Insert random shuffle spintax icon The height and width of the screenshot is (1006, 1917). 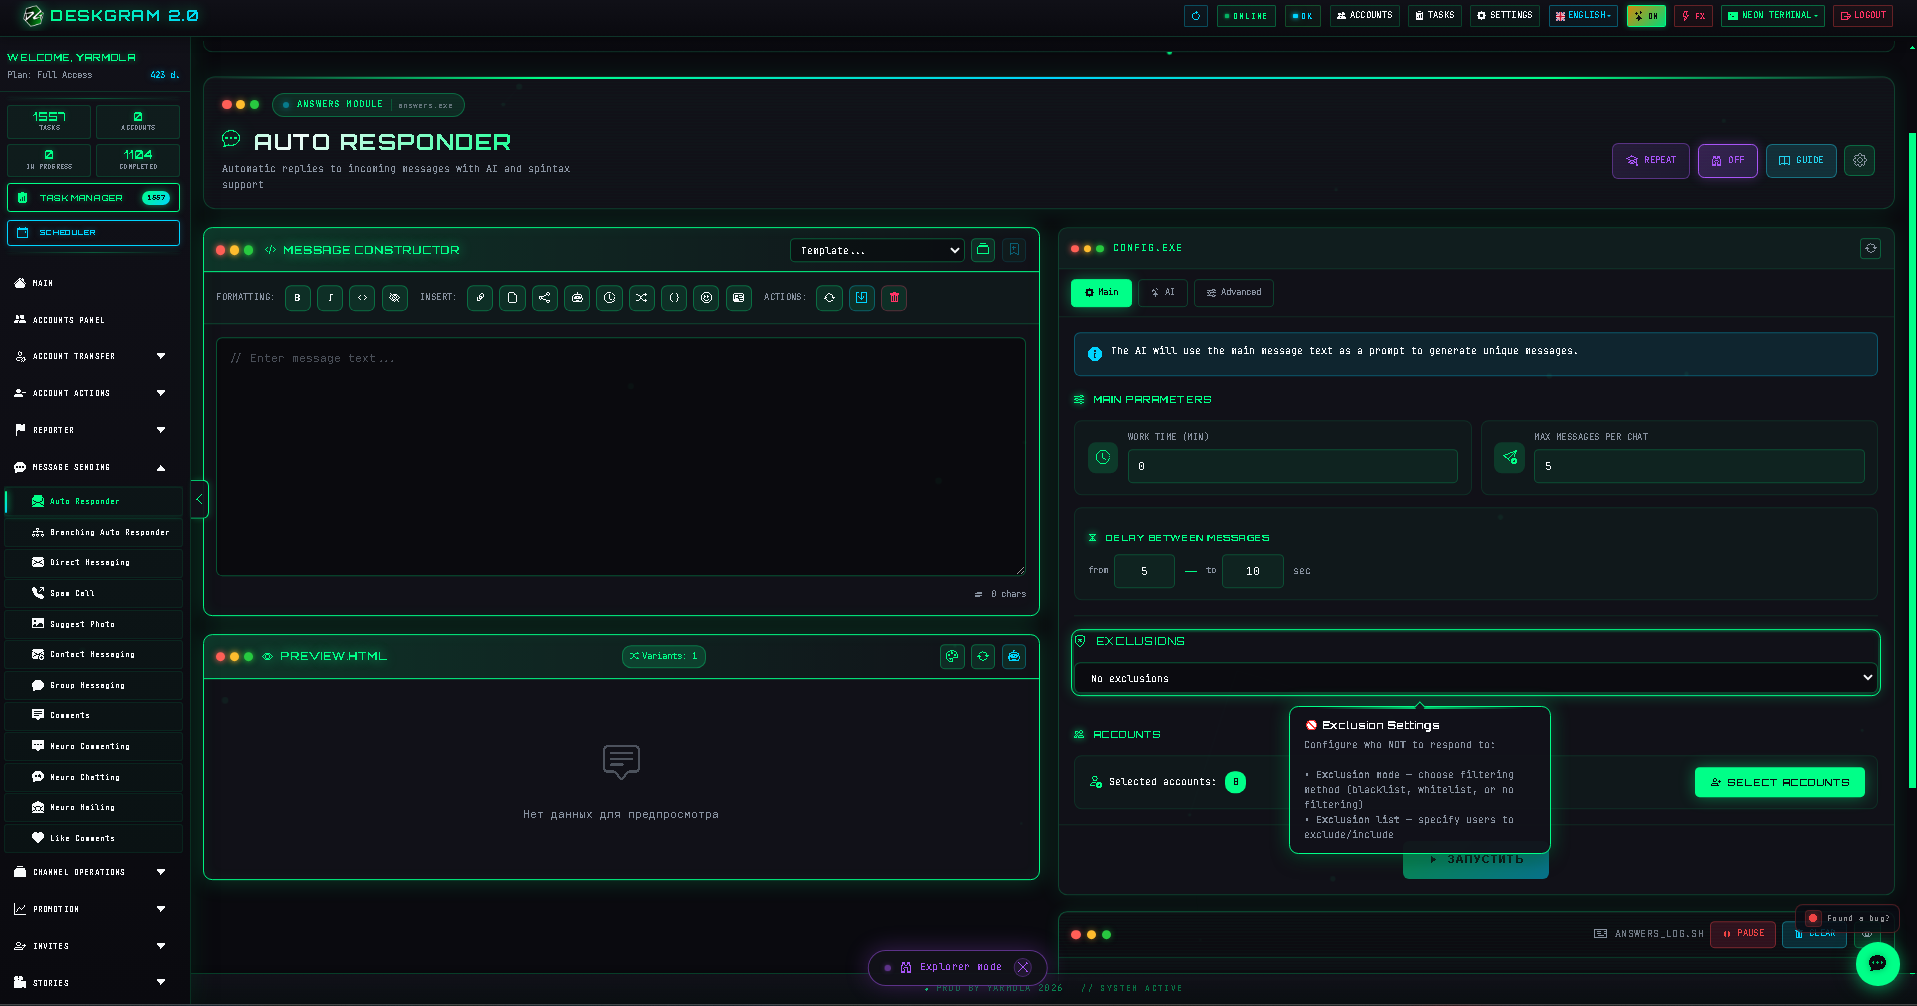(642, 297)
